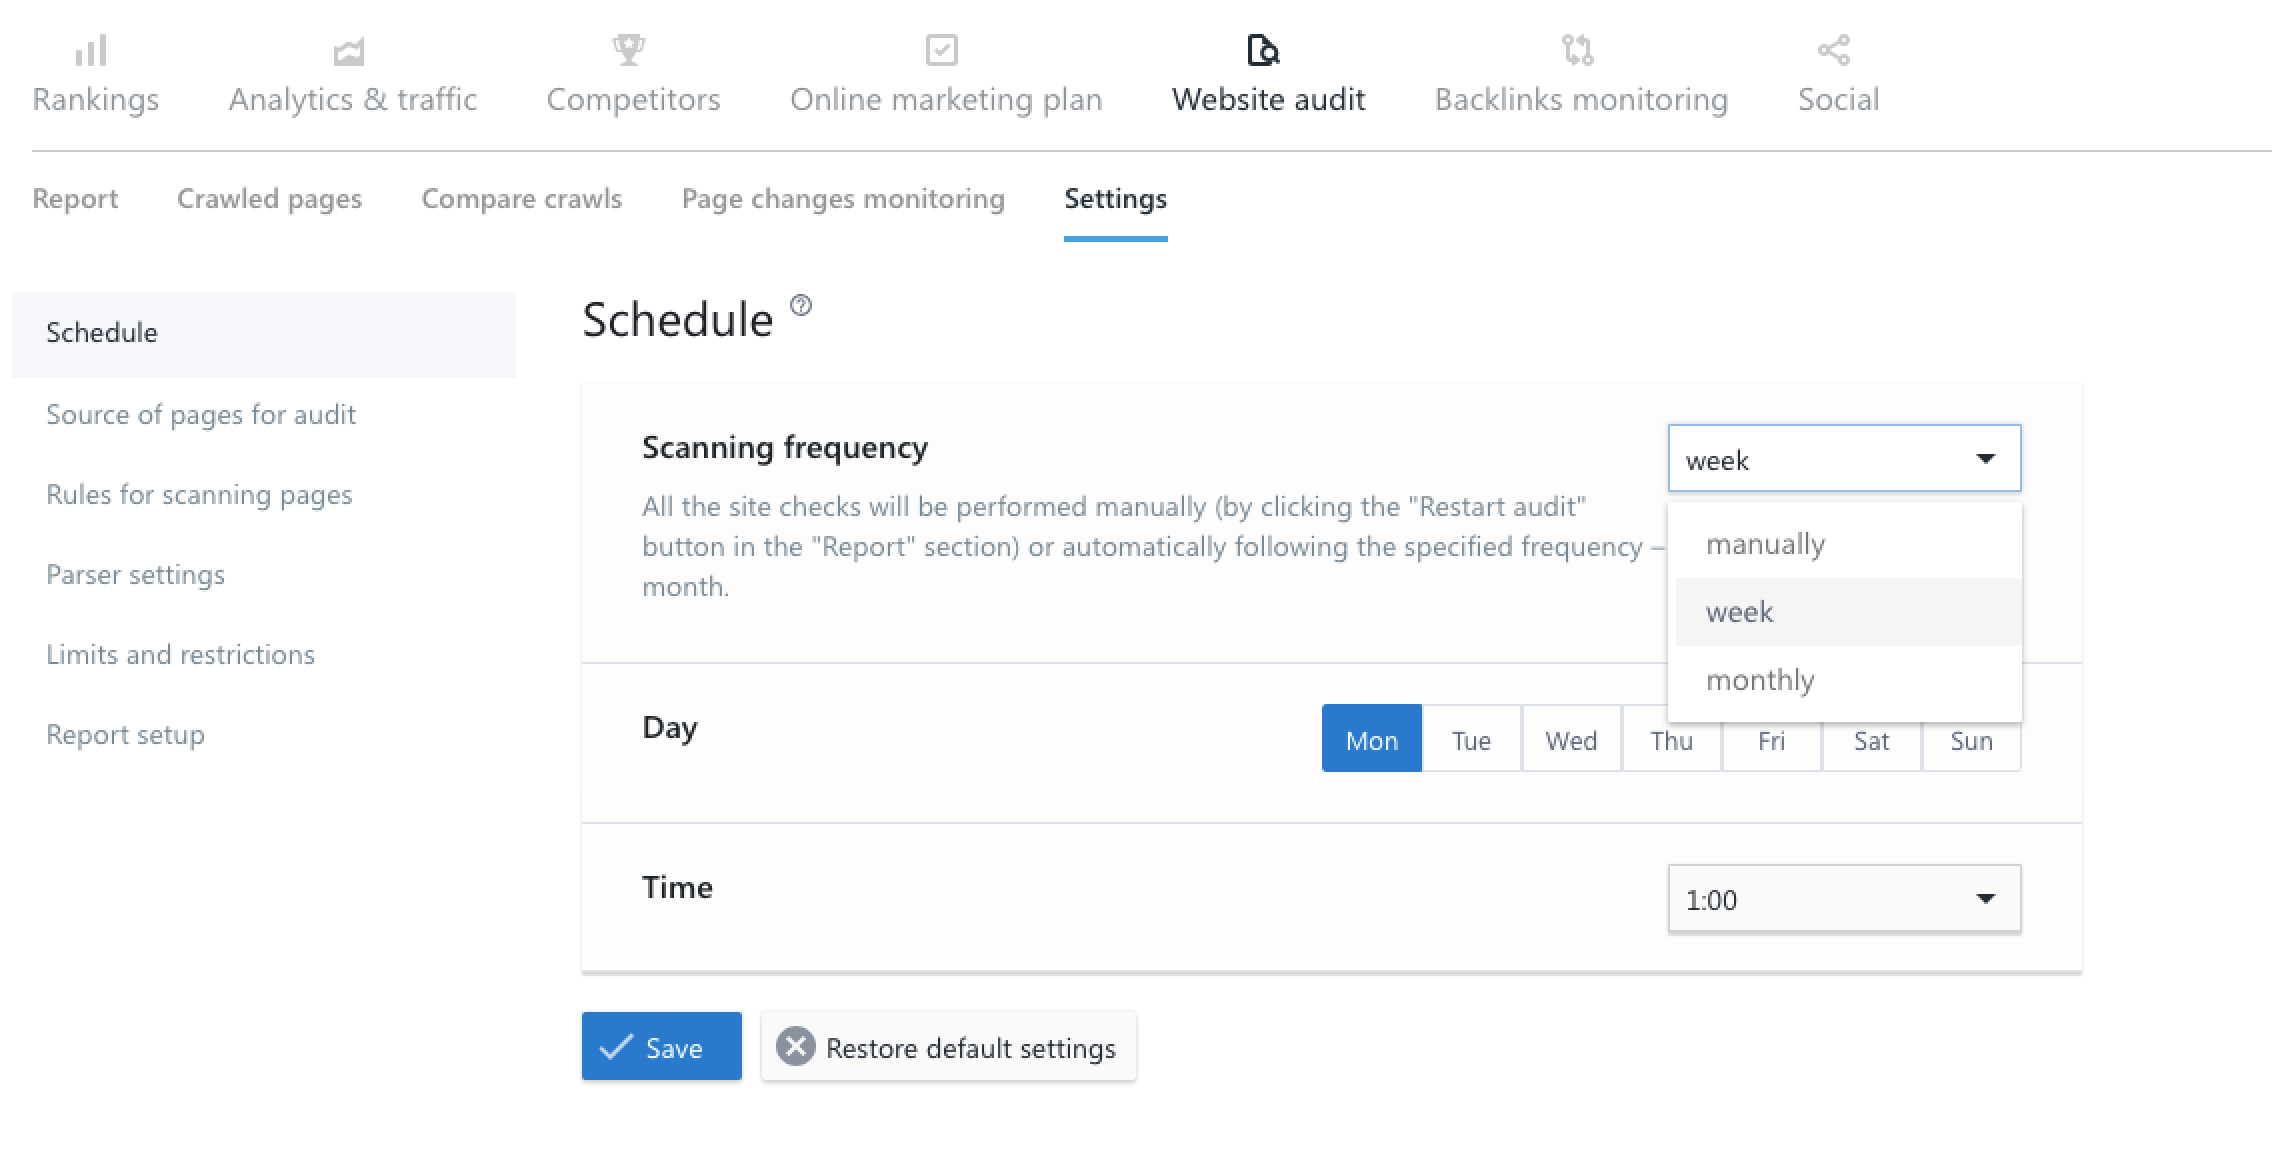Click the Rankings bar chart icon
The height and width of the screenshot is (1166, 2290).
[x=91, y=50]
